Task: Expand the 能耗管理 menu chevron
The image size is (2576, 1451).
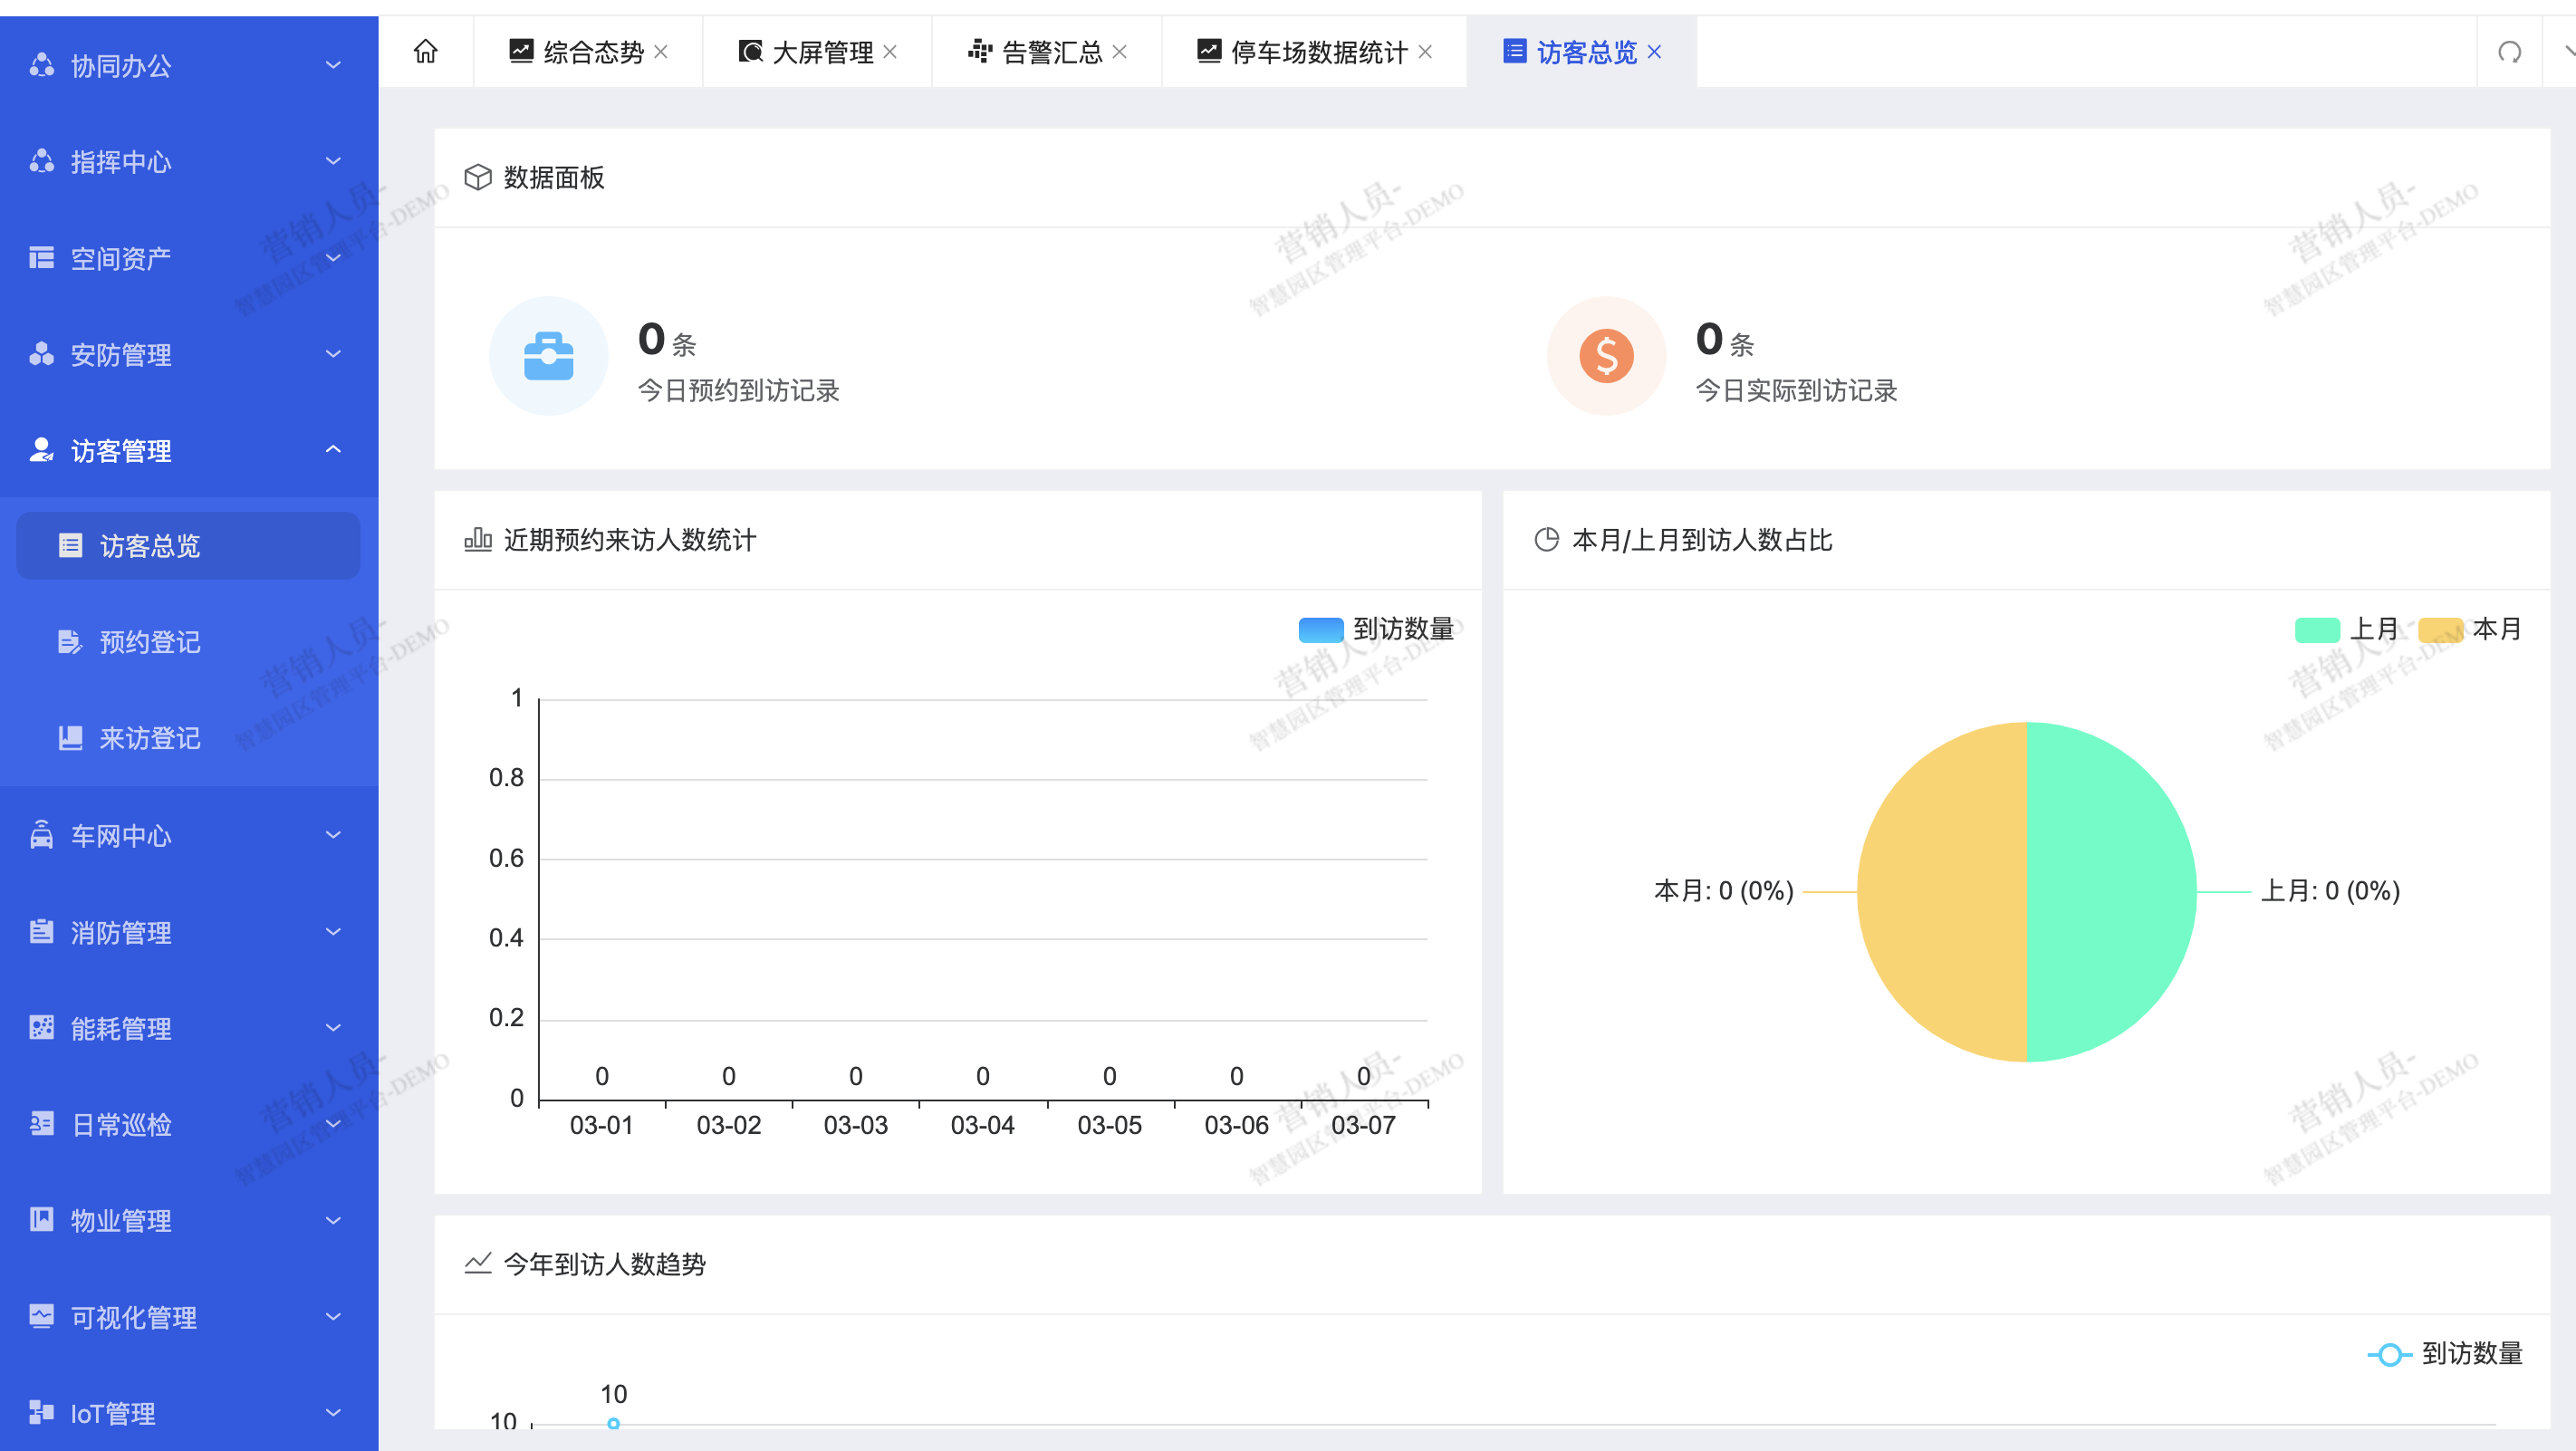Action: pyautogui.click(x=333, y=1028)
